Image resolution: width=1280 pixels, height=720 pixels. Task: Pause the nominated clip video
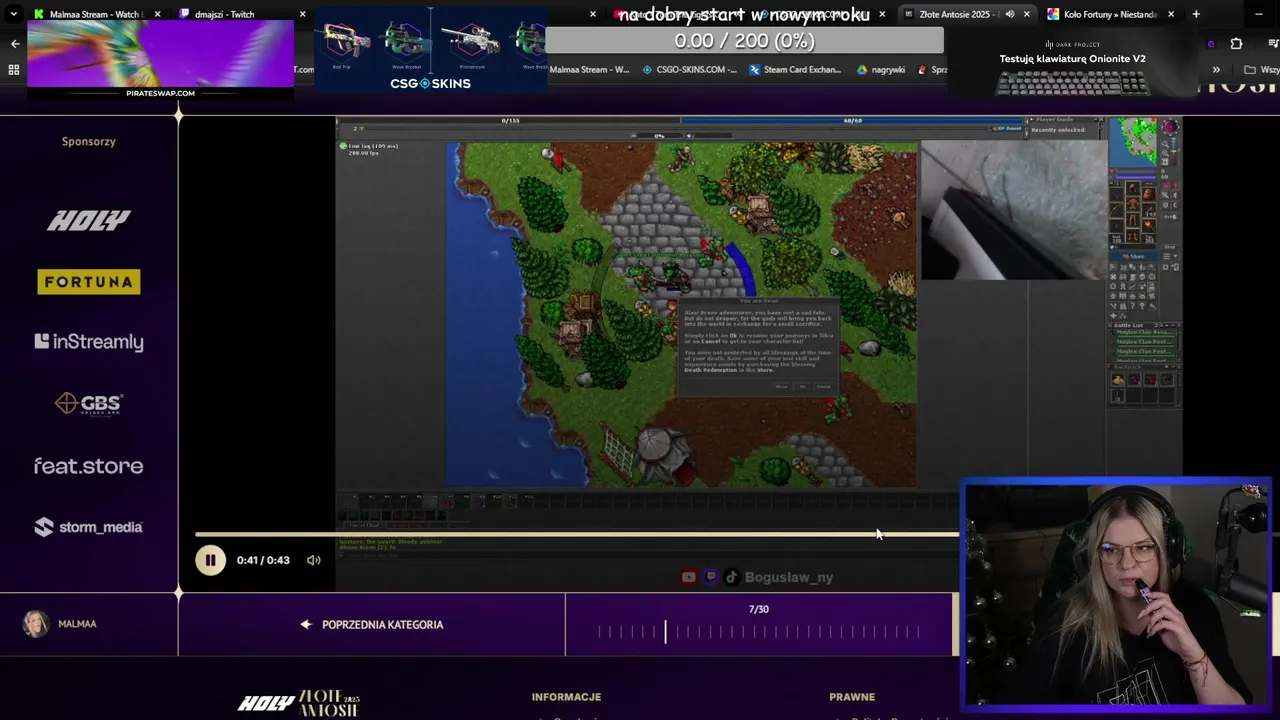pos(210,560)
